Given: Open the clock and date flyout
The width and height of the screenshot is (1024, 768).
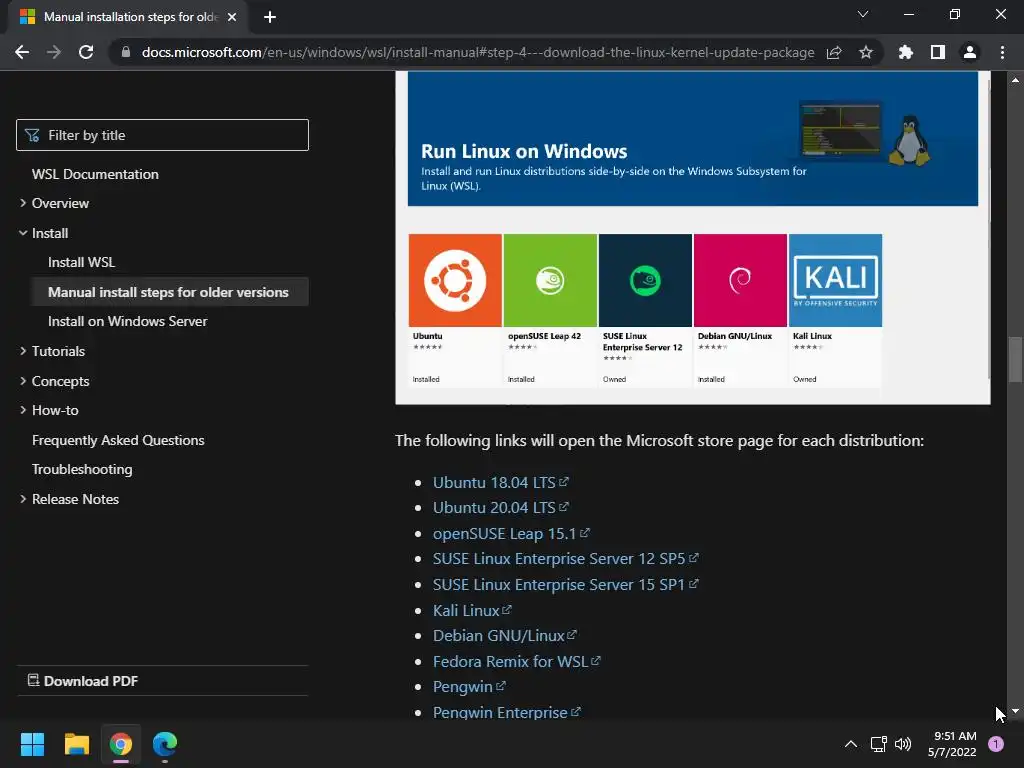Looking at the screenshot, I should 952,744.
